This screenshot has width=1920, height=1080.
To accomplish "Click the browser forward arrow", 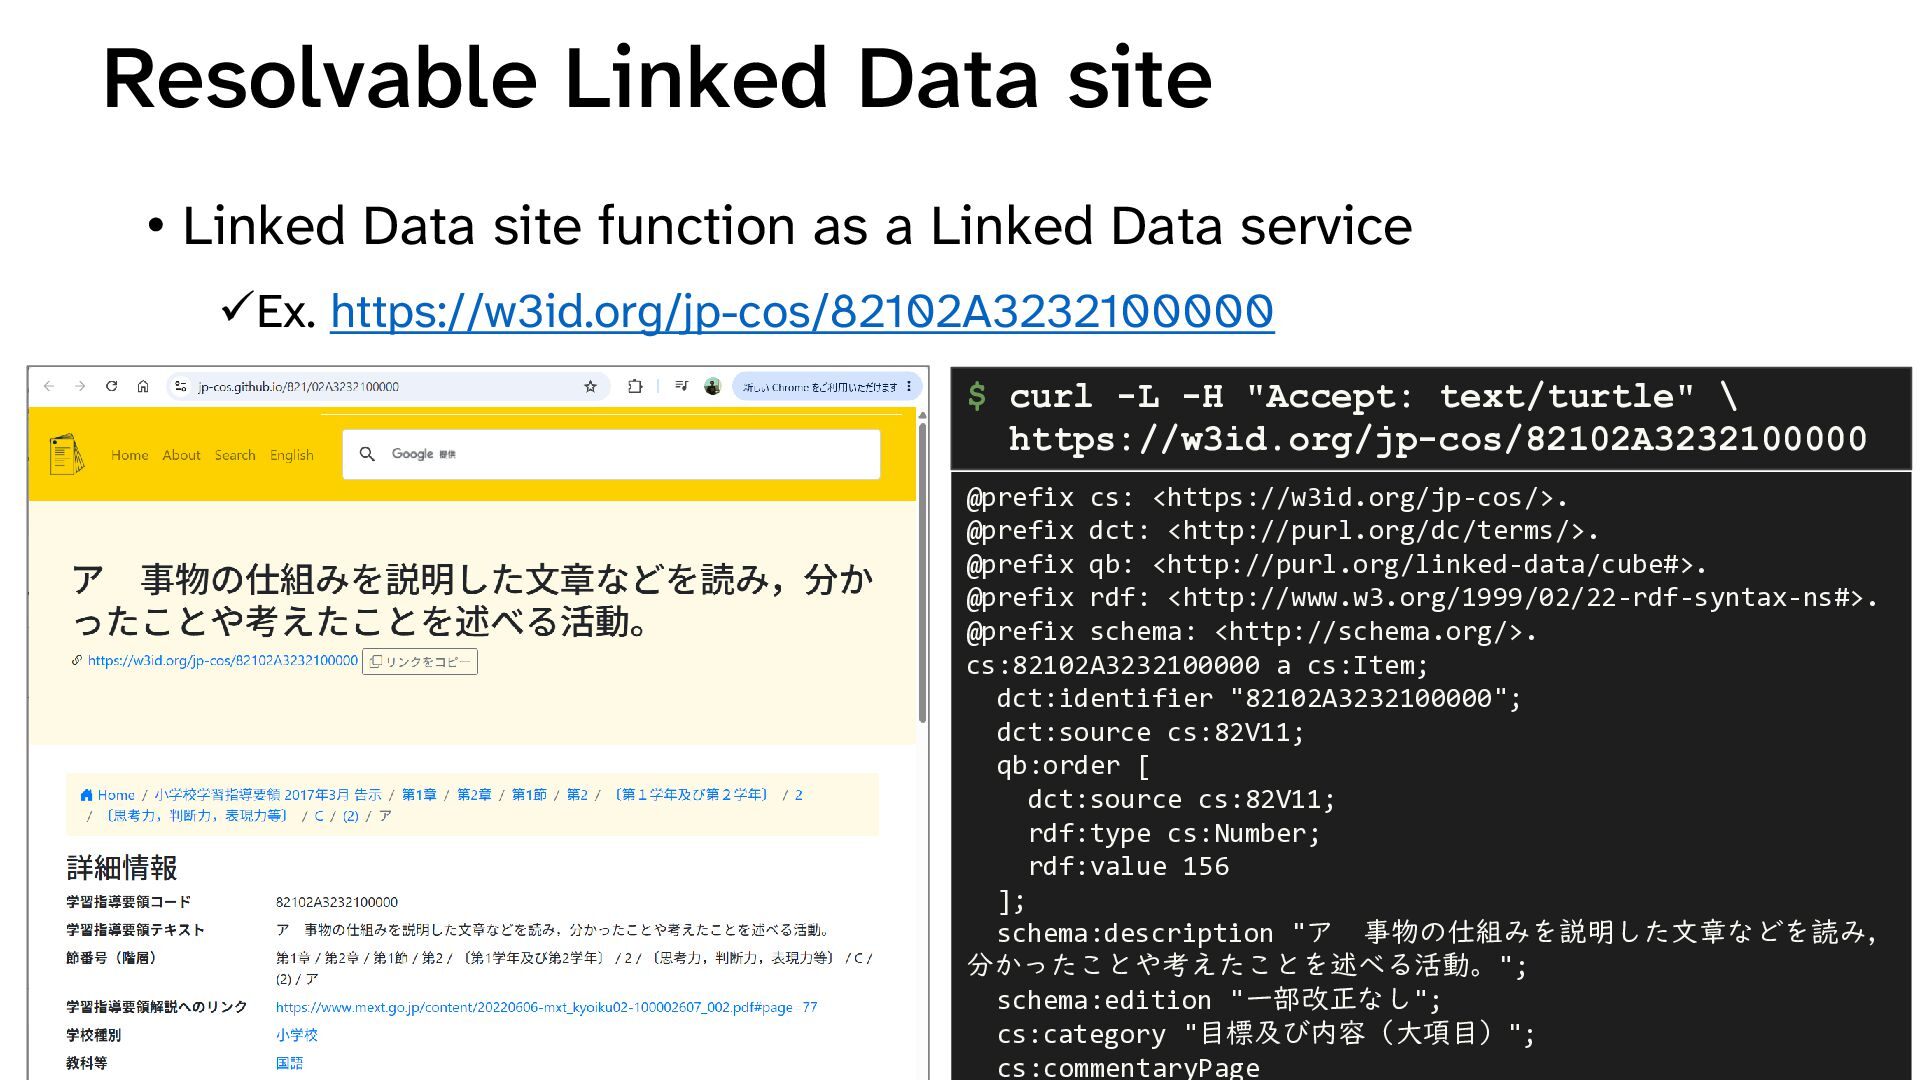I will 80,386.
